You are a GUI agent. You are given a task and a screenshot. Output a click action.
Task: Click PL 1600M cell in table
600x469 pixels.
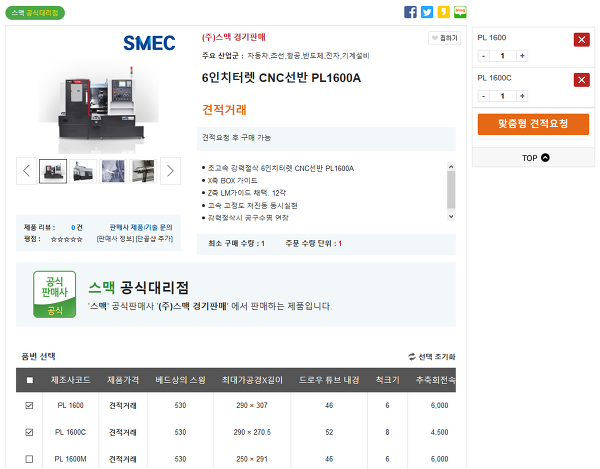[70, 459]
